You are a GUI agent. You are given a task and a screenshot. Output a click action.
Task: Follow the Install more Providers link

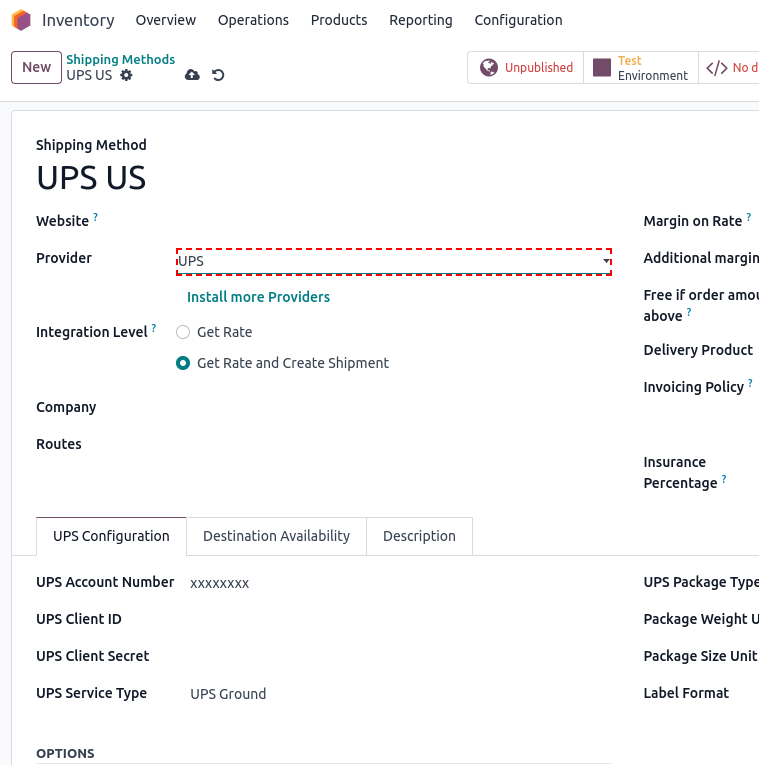point(259,297)
